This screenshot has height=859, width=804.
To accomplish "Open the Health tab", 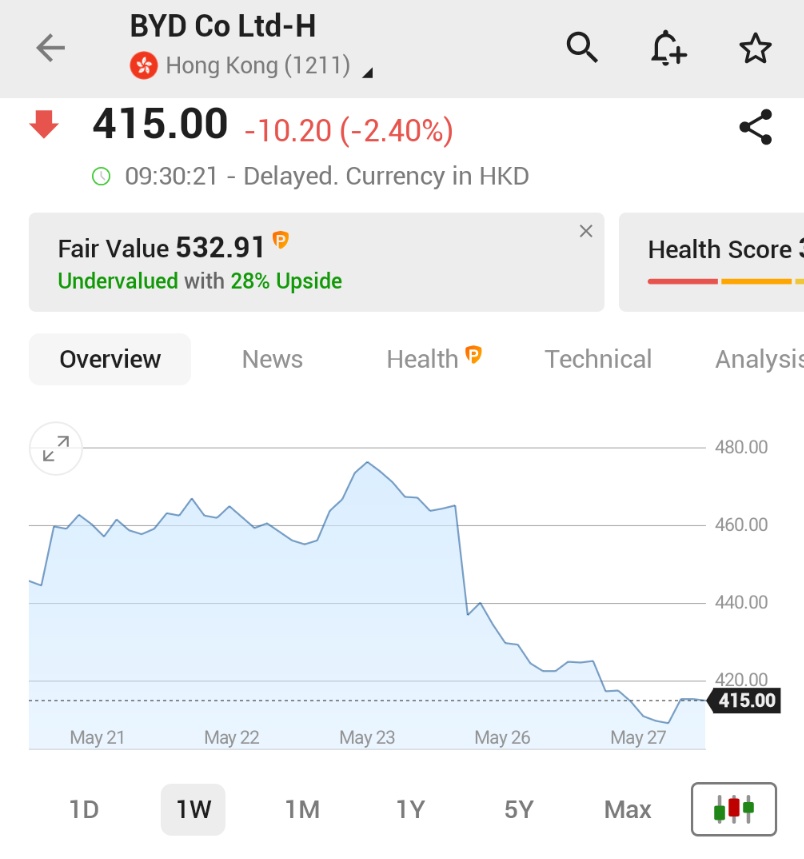I will click(x=433, y=359).
